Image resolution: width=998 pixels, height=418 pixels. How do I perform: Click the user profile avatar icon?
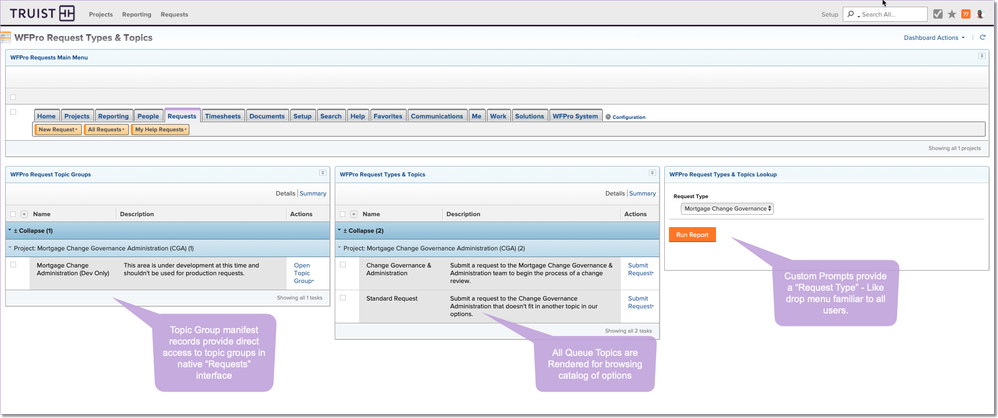coord(979,14)
